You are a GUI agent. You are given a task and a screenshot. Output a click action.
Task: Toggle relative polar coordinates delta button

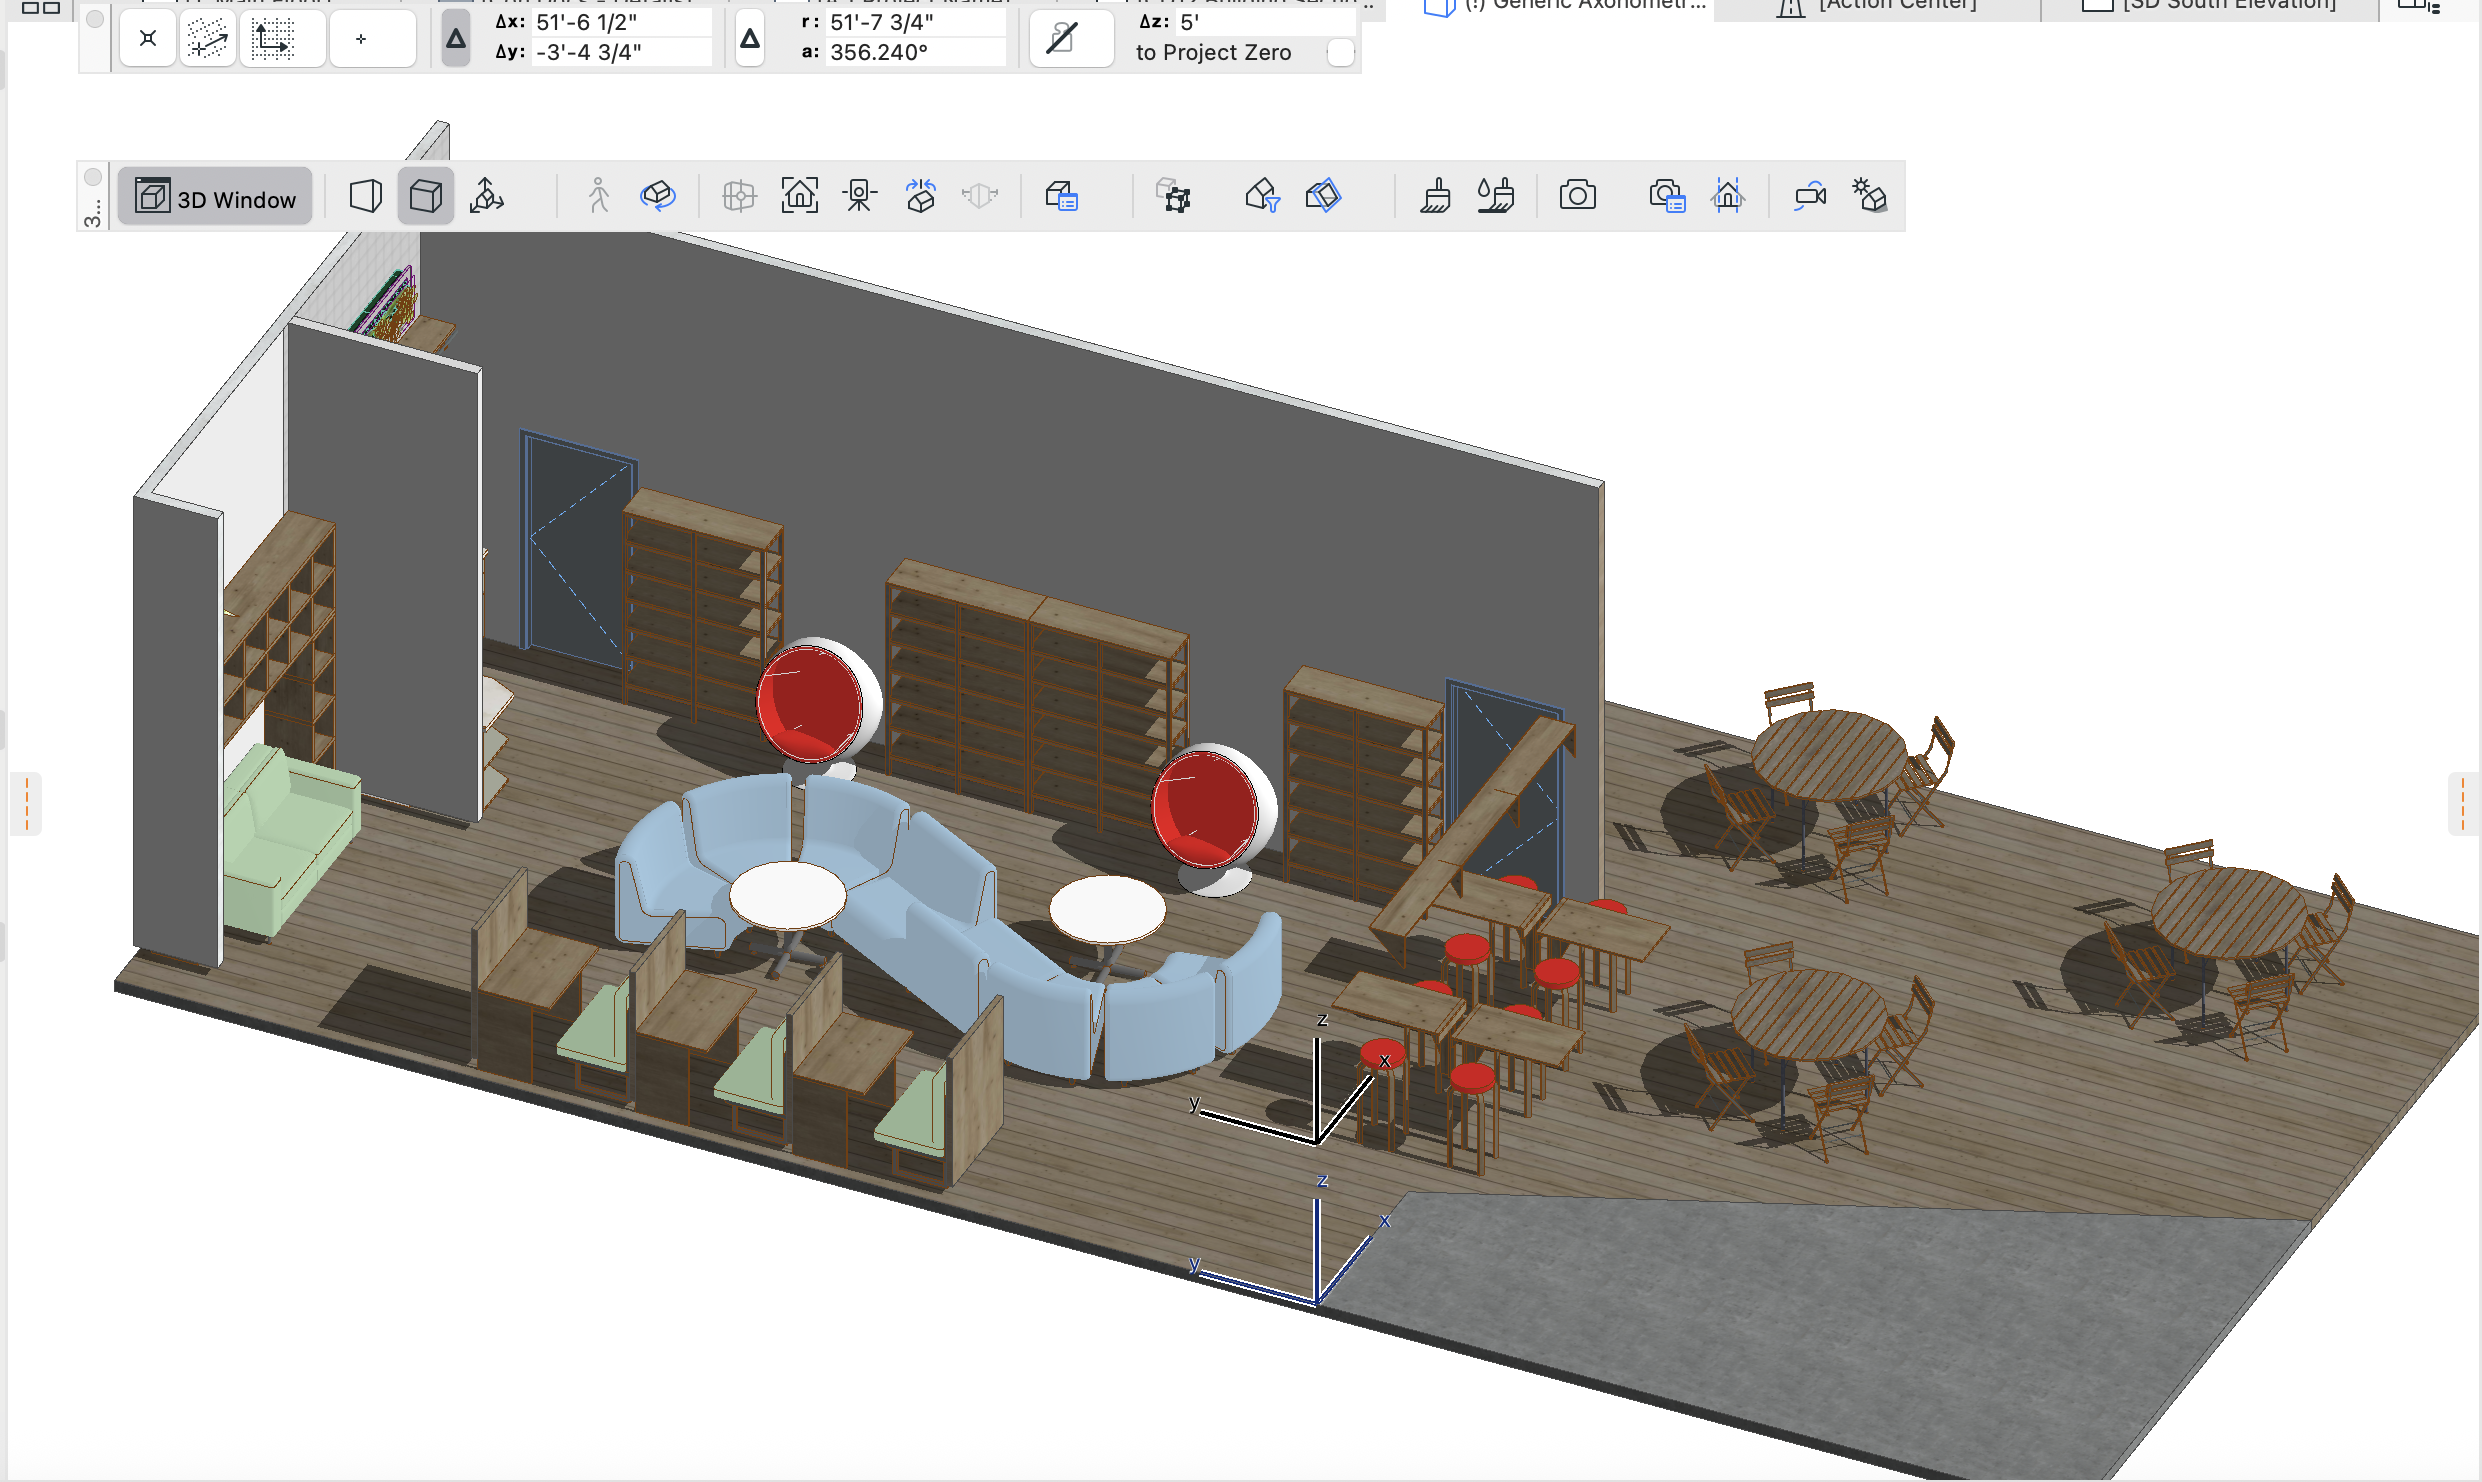pos(750,39)
